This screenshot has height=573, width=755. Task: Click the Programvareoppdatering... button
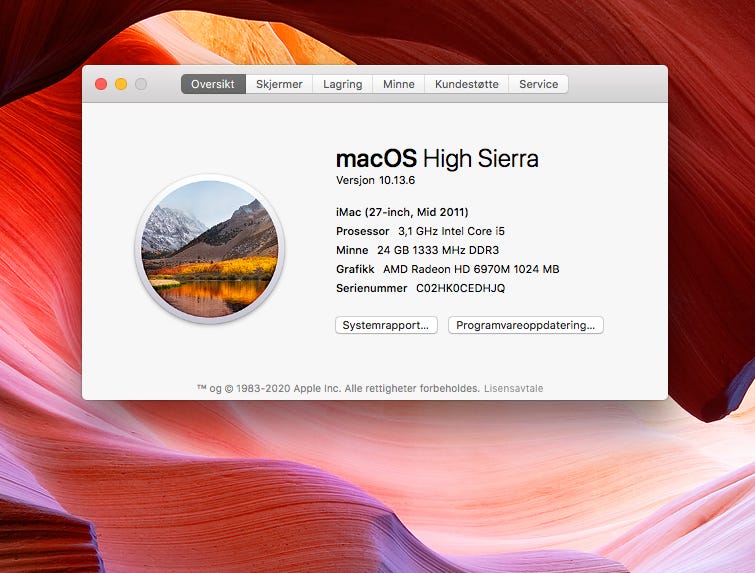pos(526,325)
